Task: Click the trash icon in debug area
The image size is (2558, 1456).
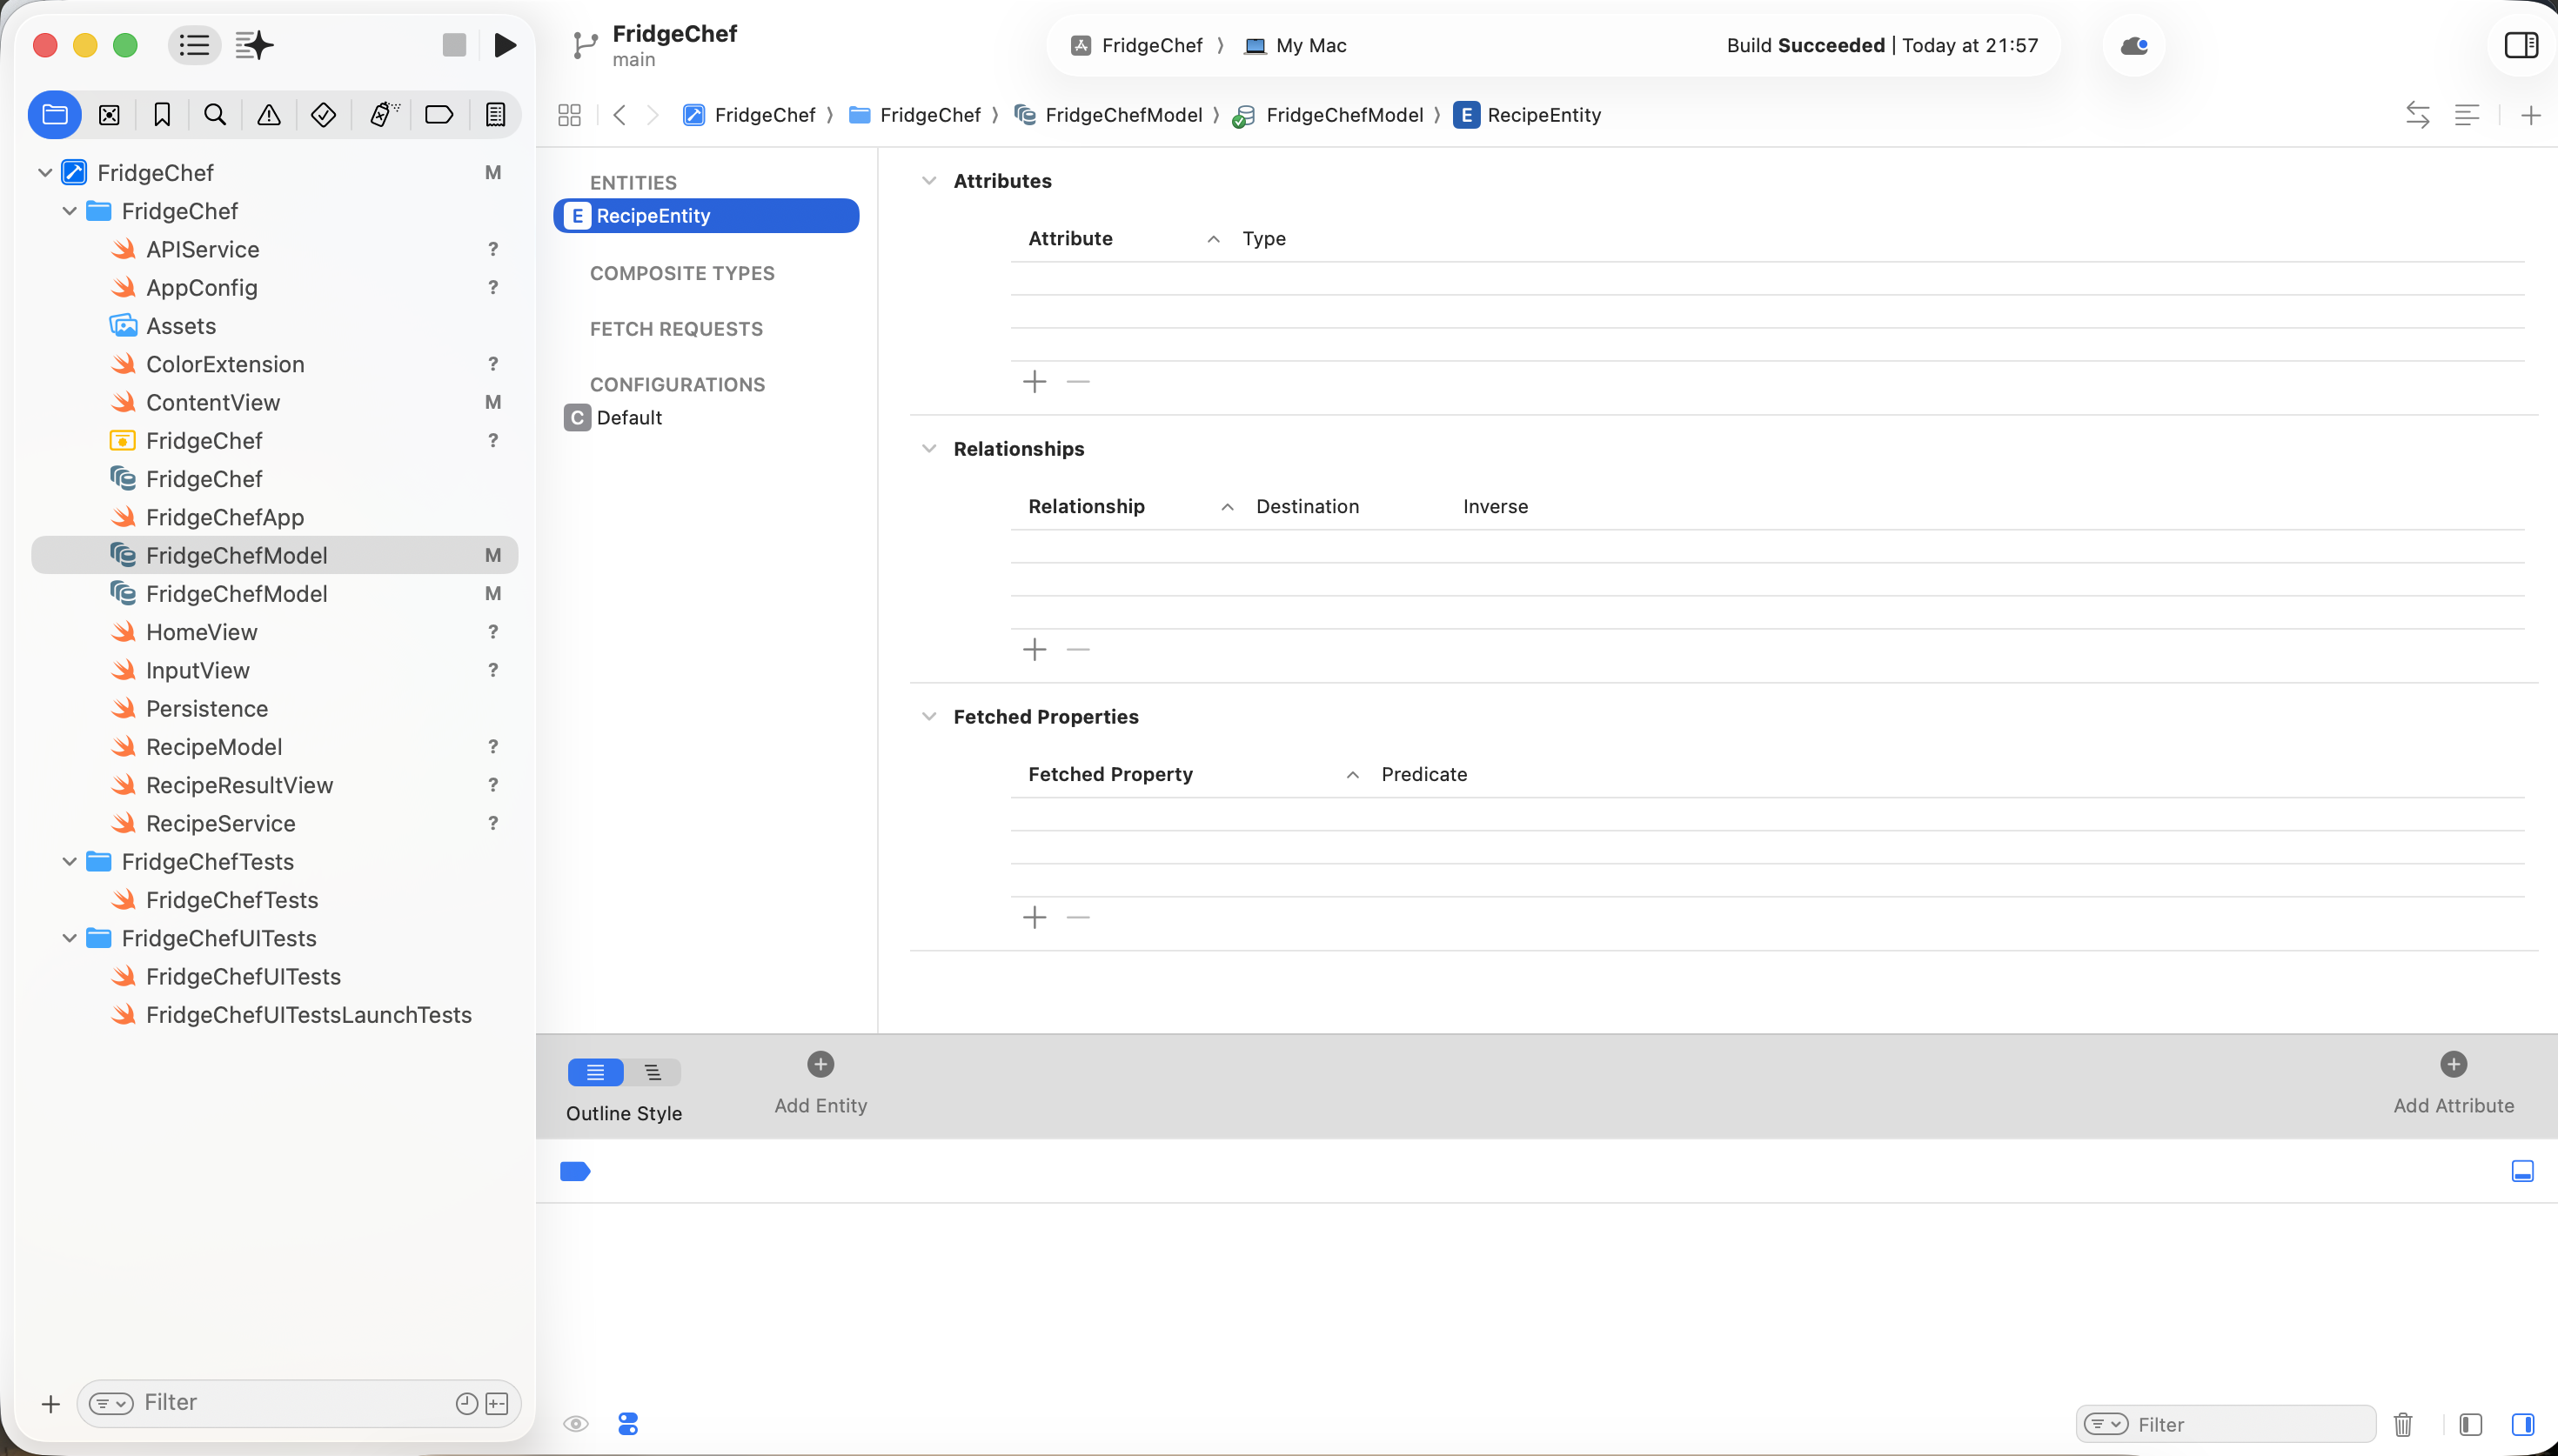Action: pos(2403,1424)
